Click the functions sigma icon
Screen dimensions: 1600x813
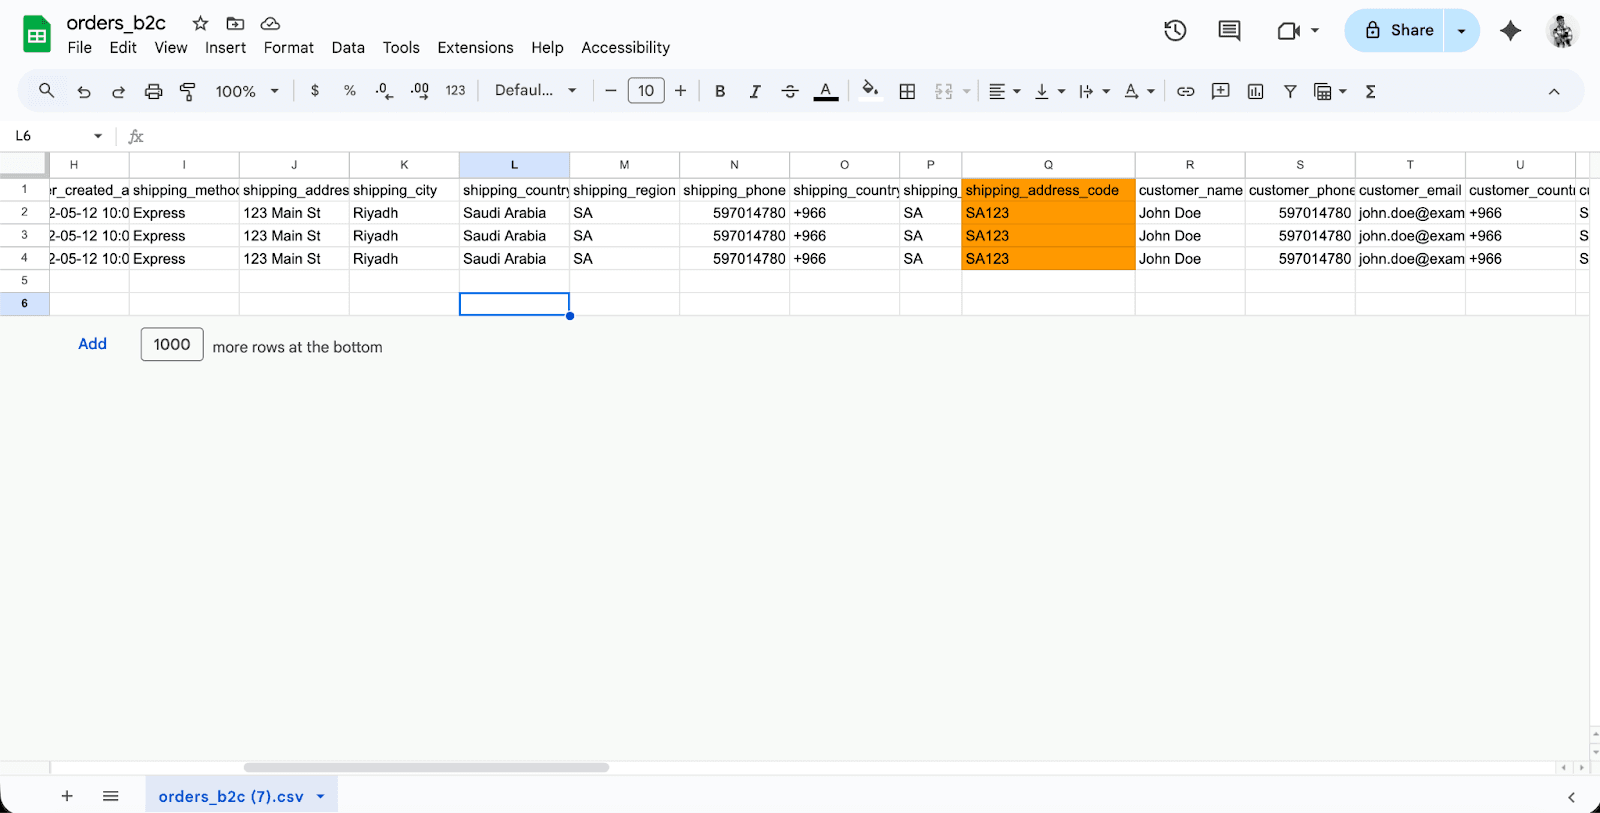point(1370,91)
